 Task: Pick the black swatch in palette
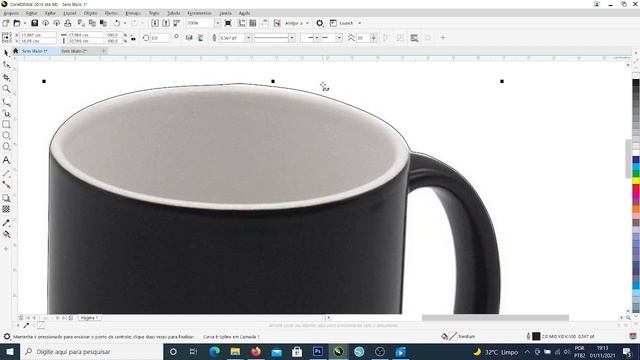point(636,83)
